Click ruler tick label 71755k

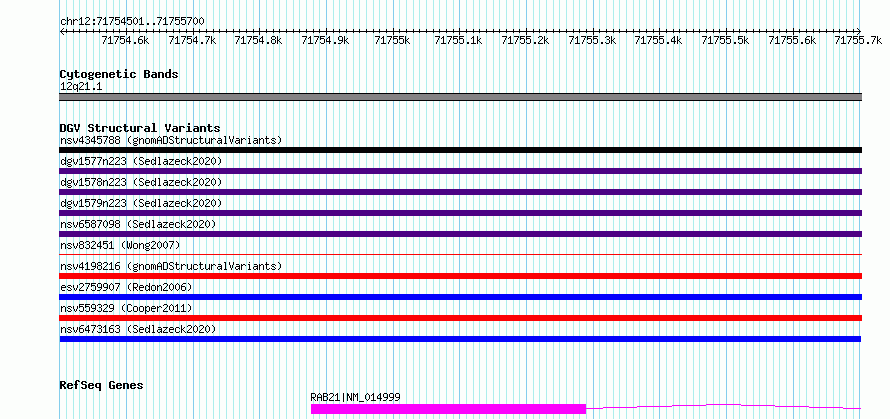(392, 40)
